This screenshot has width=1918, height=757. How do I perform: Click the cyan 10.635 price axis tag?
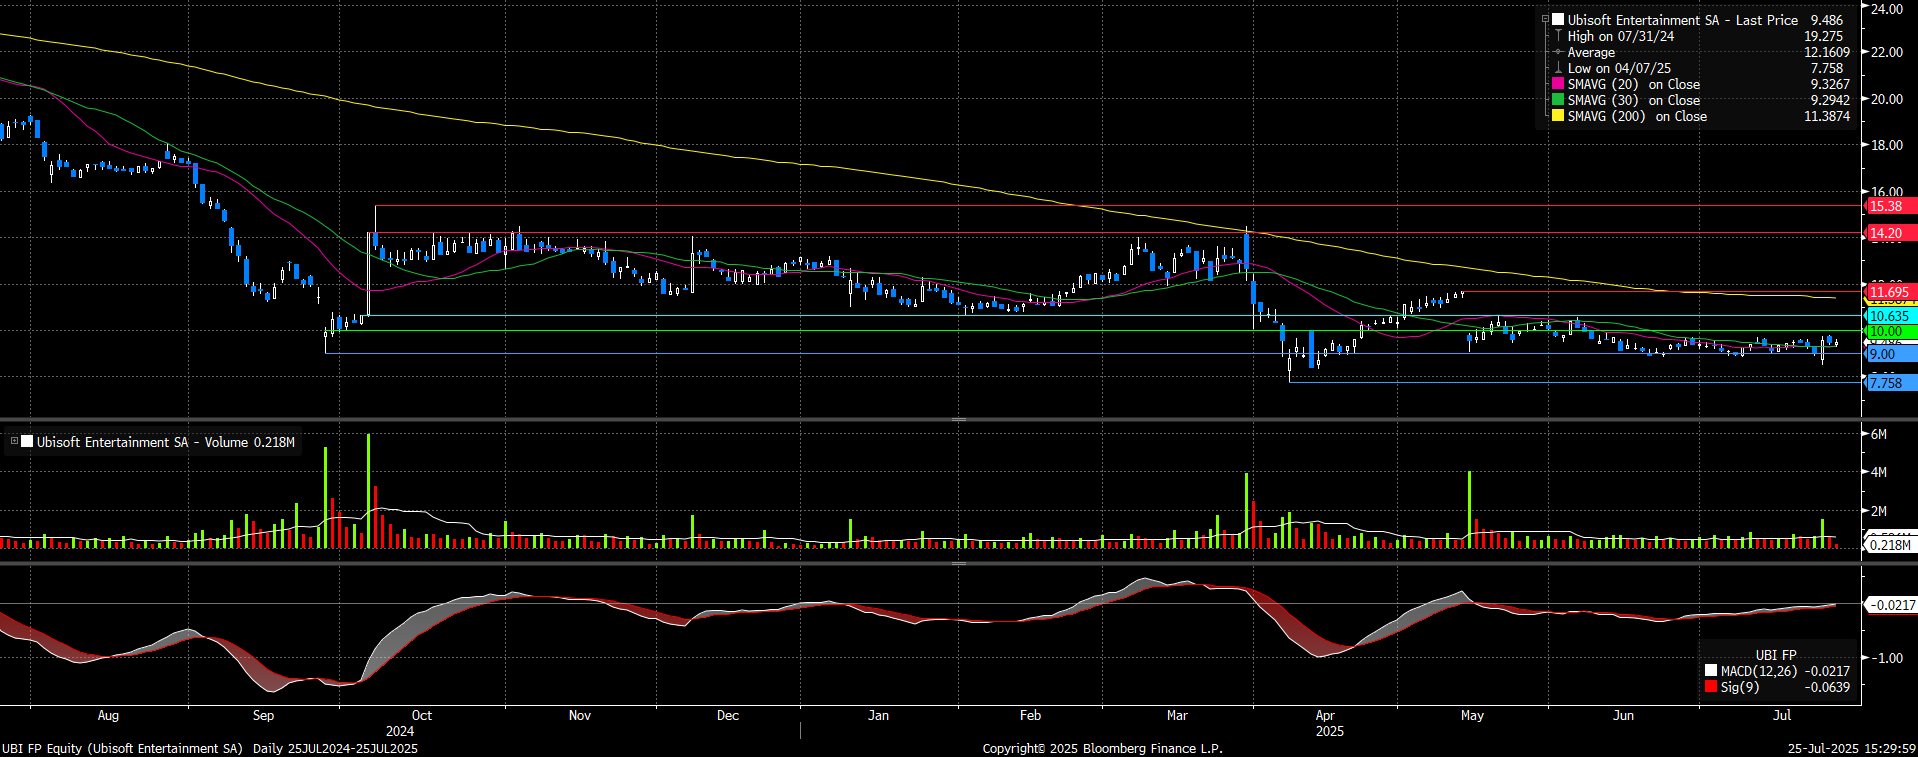click(1889, 316)
